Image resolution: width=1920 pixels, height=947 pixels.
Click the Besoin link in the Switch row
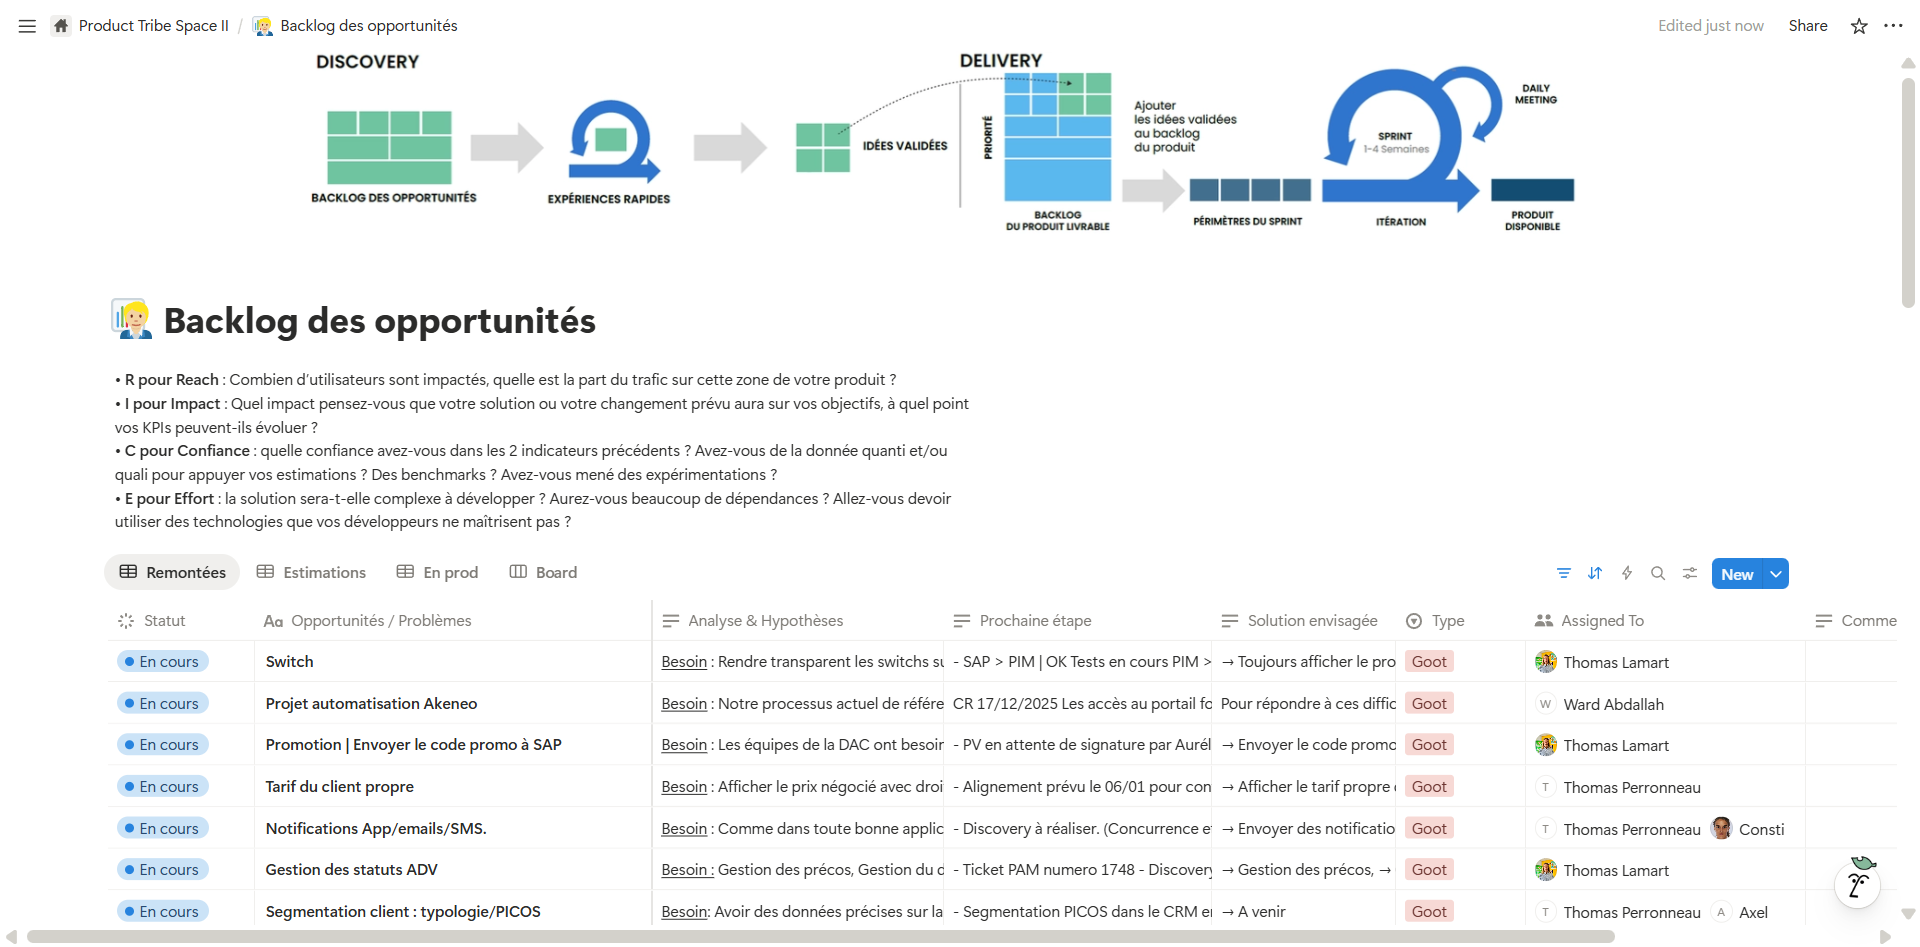click(x=684, y=661)
